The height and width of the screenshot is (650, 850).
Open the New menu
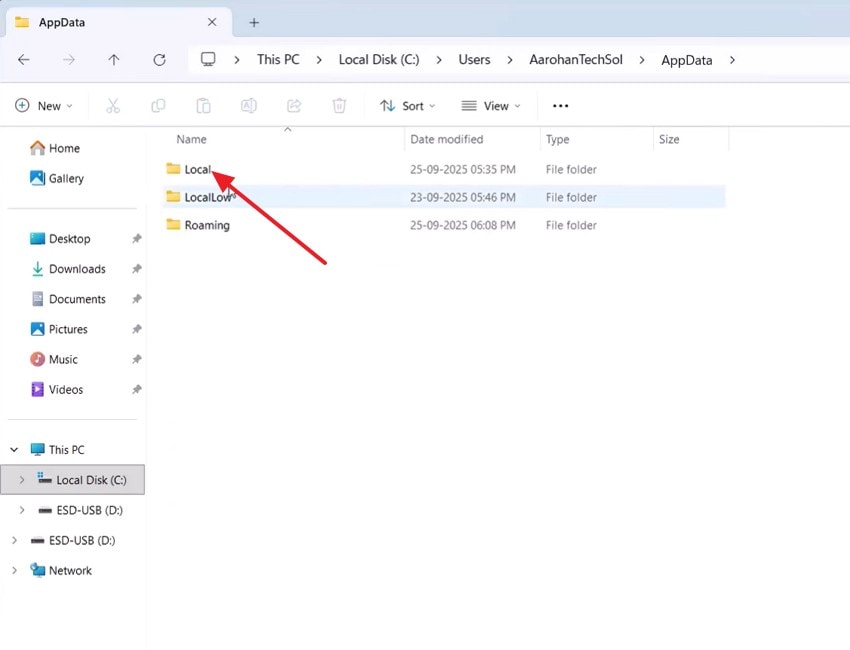[43, 105]
